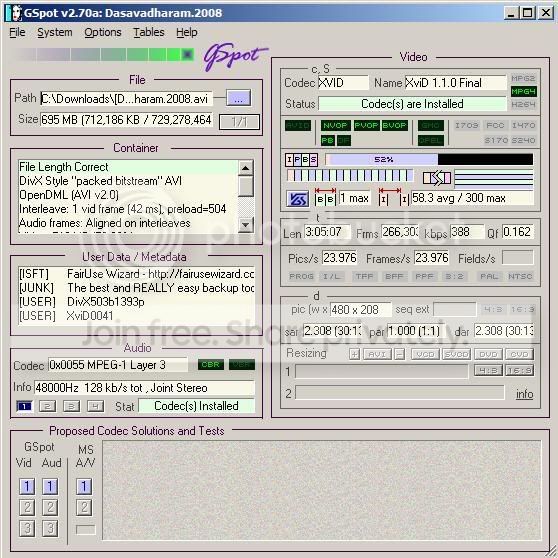
Task: Click the IPBS frame type icon
Action: click(x=301, y=160)
